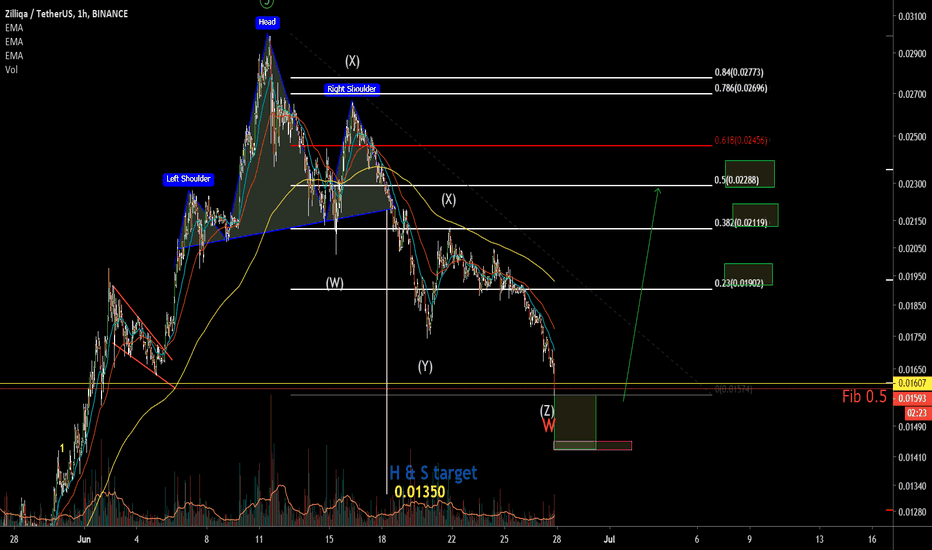Click the 18 date axis label
Screen dimensions: 932x550
(382, 539)
